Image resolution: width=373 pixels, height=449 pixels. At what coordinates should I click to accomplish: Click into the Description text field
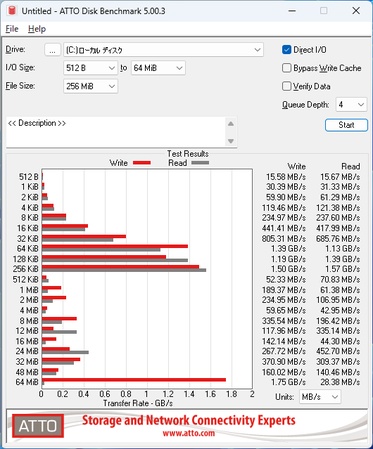pyautogui.click(x=116, y=132)
